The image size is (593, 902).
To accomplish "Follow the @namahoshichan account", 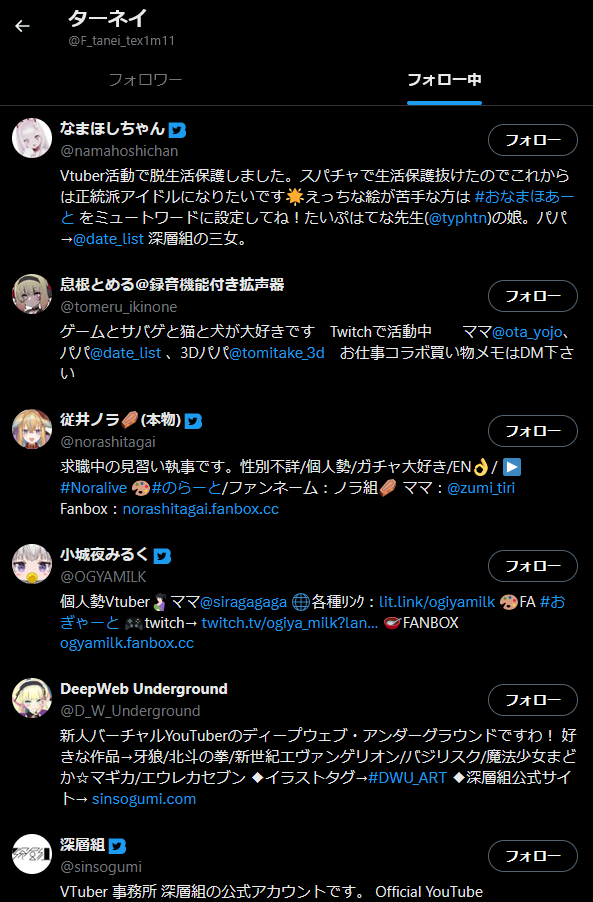I will [x=533, y=140].
